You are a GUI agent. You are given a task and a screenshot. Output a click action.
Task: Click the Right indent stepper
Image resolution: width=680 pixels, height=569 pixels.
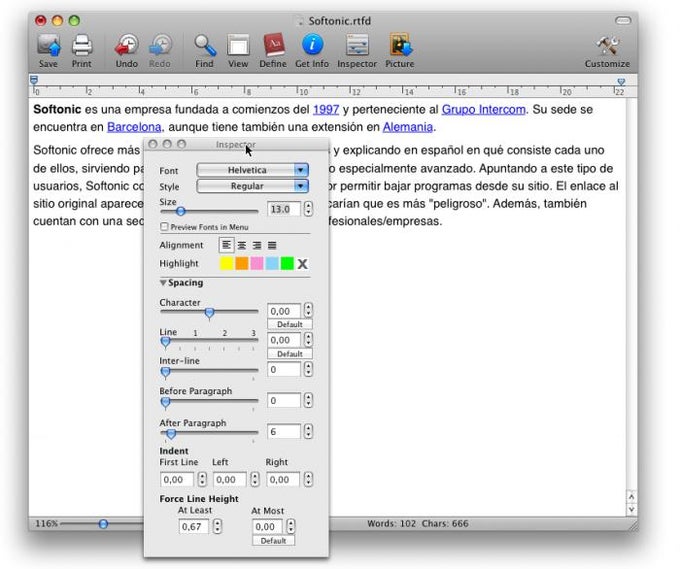point(308,479)
